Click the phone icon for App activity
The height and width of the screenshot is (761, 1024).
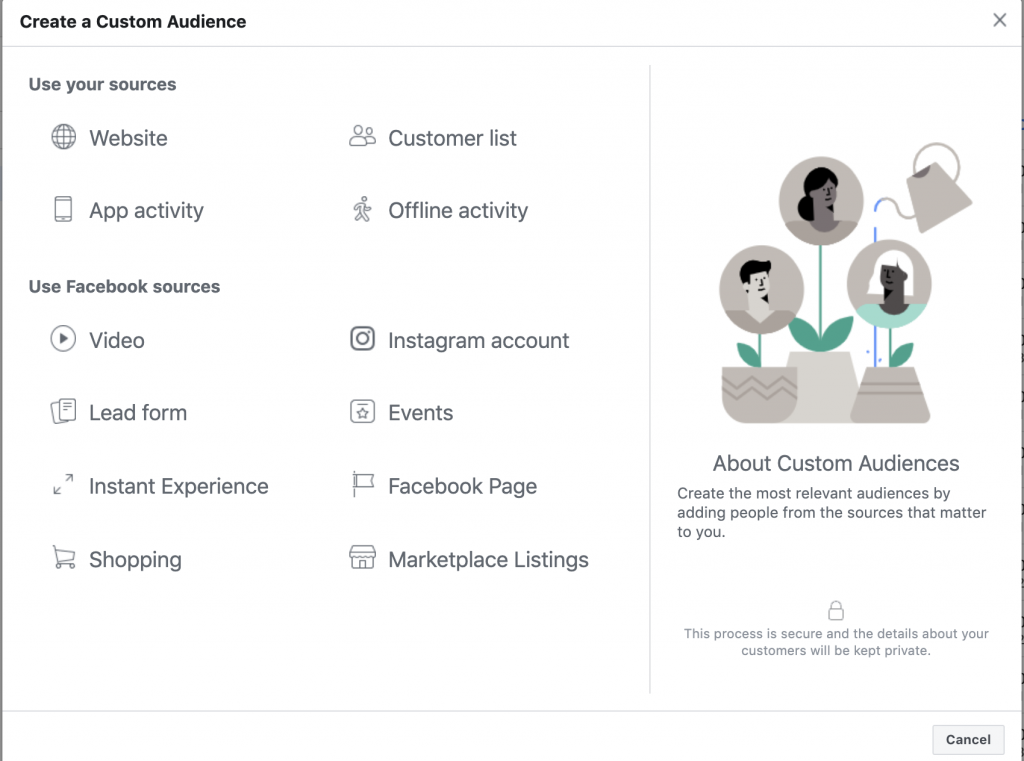(63, 210)
